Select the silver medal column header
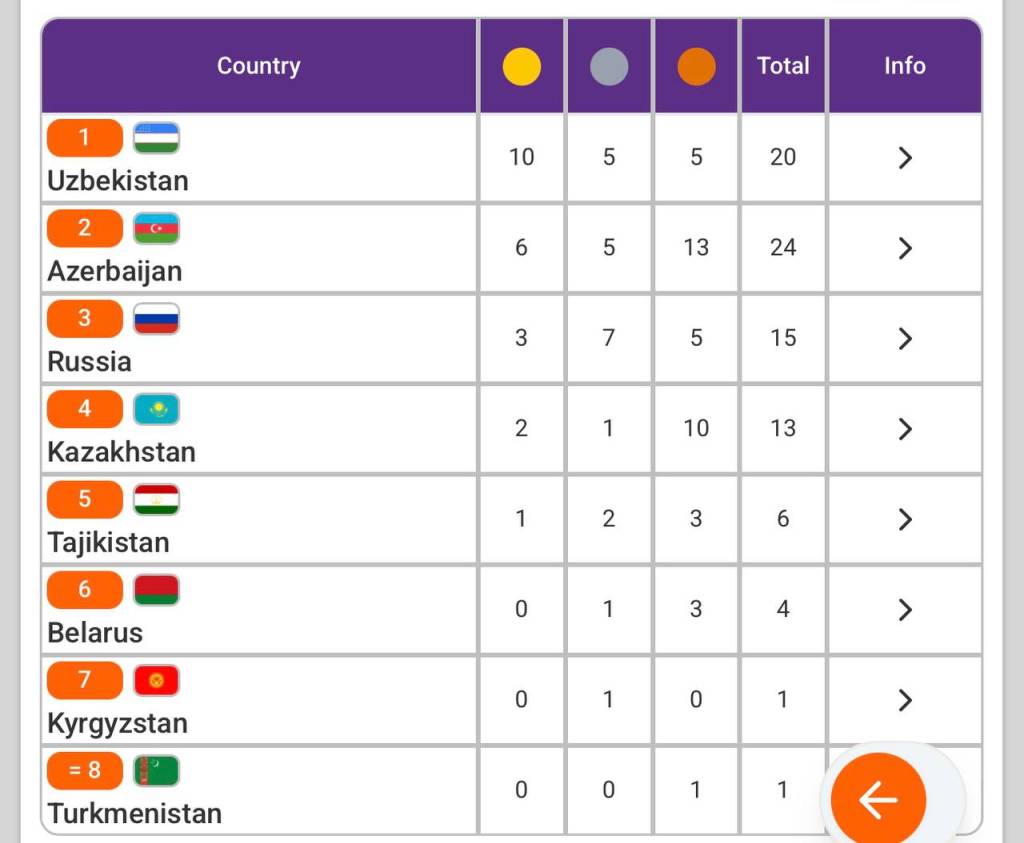This screenshot has width=1024, height=843. click(x=609, y=67)
